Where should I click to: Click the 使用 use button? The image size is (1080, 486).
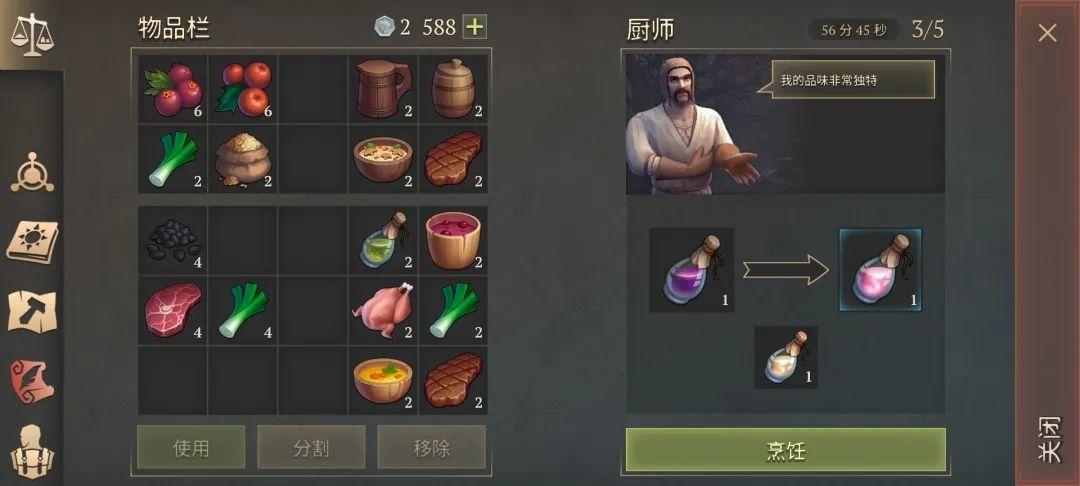coord(191,447)
